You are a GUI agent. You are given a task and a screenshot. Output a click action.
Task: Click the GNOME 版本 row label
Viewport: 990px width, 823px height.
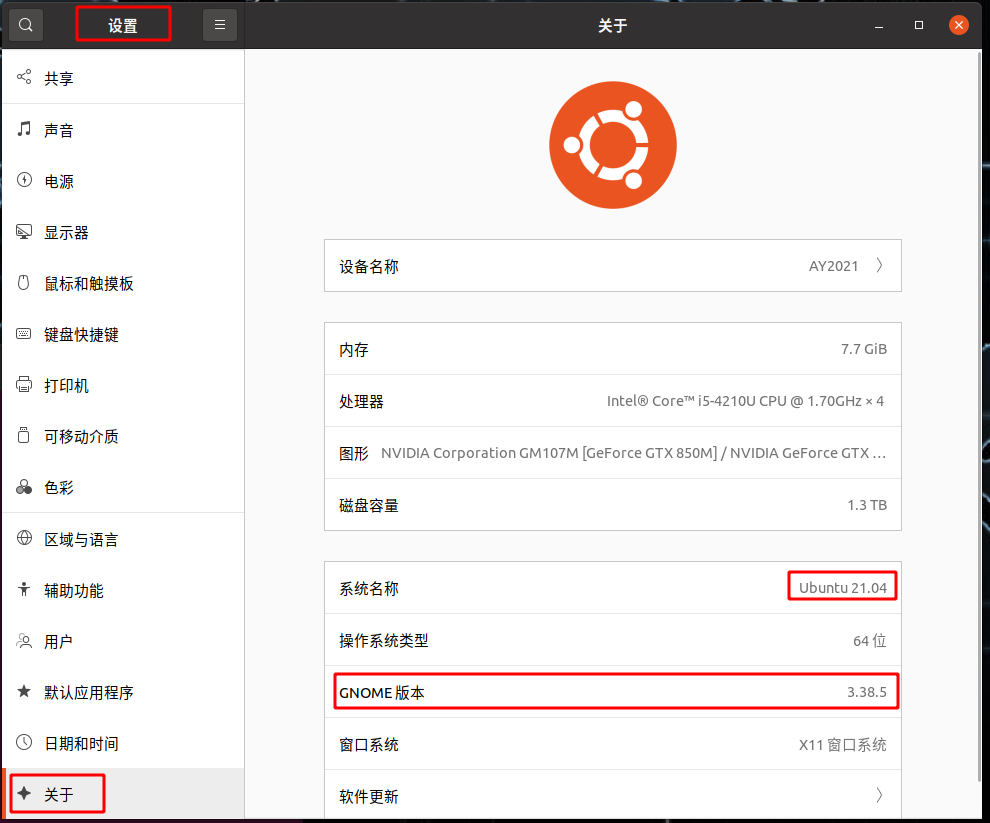[382, 692]
